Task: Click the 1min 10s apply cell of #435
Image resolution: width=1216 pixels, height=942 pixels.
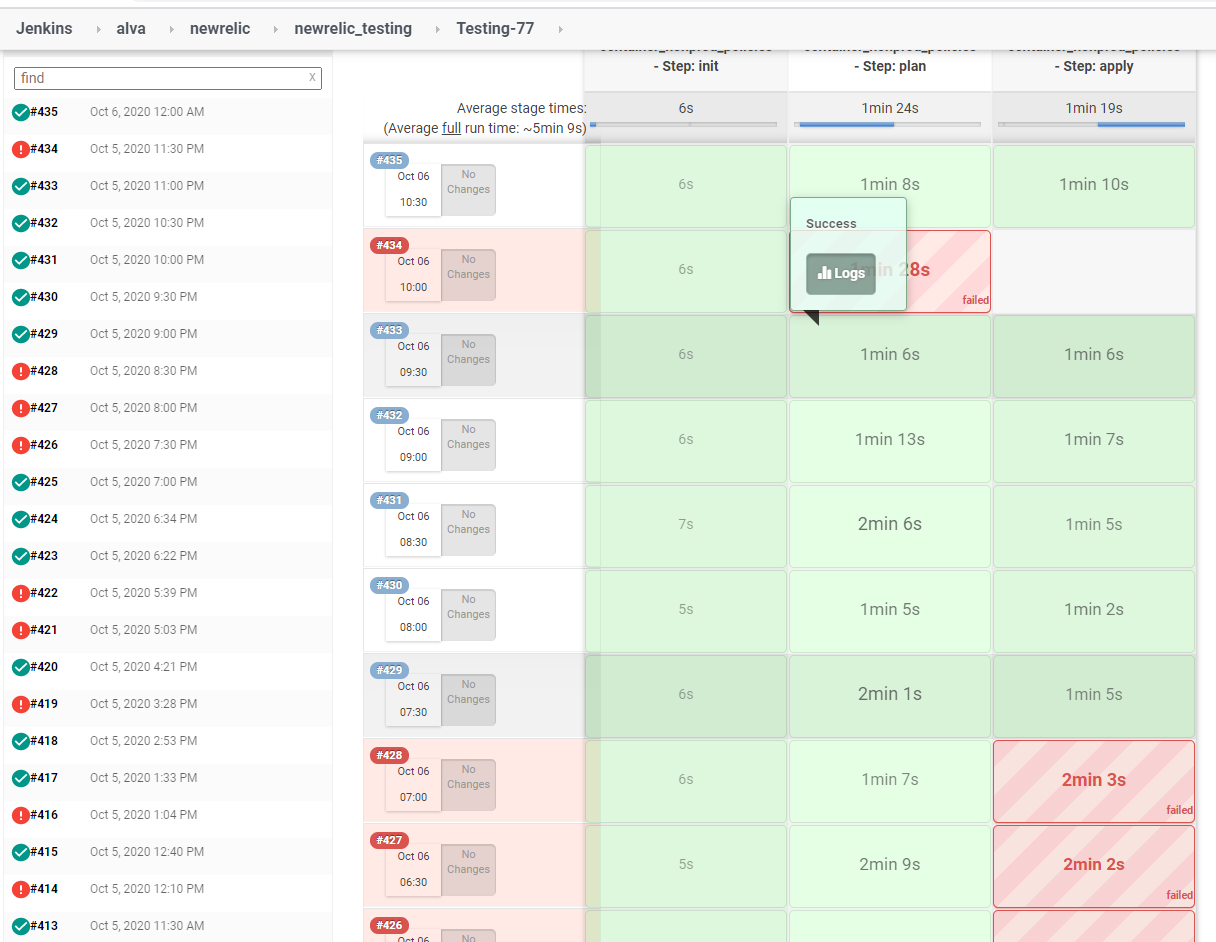Action: (x=1094, y=186)
